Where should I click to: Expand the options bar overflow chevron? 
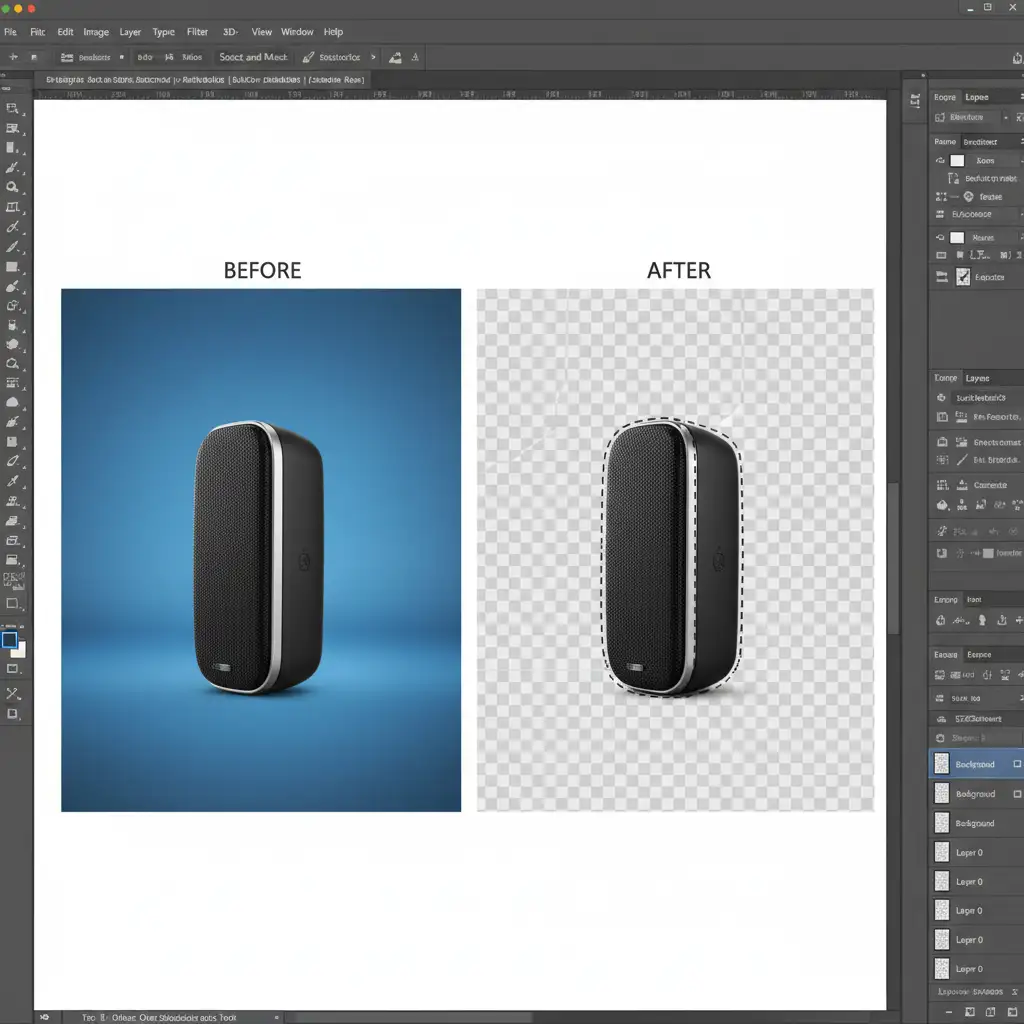click(x=374, y=58)
